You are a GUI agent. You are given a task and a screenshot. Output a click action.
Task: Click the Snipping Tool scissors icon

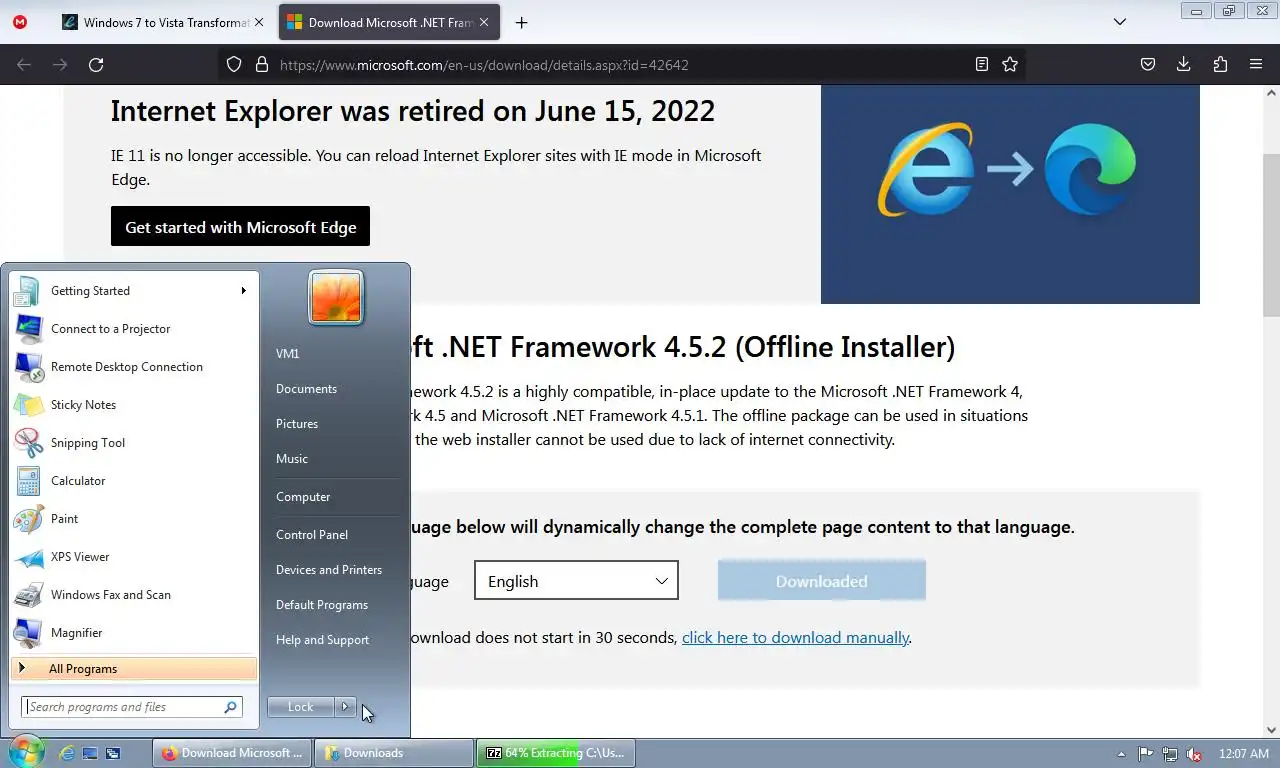click(x=28, y=443)
